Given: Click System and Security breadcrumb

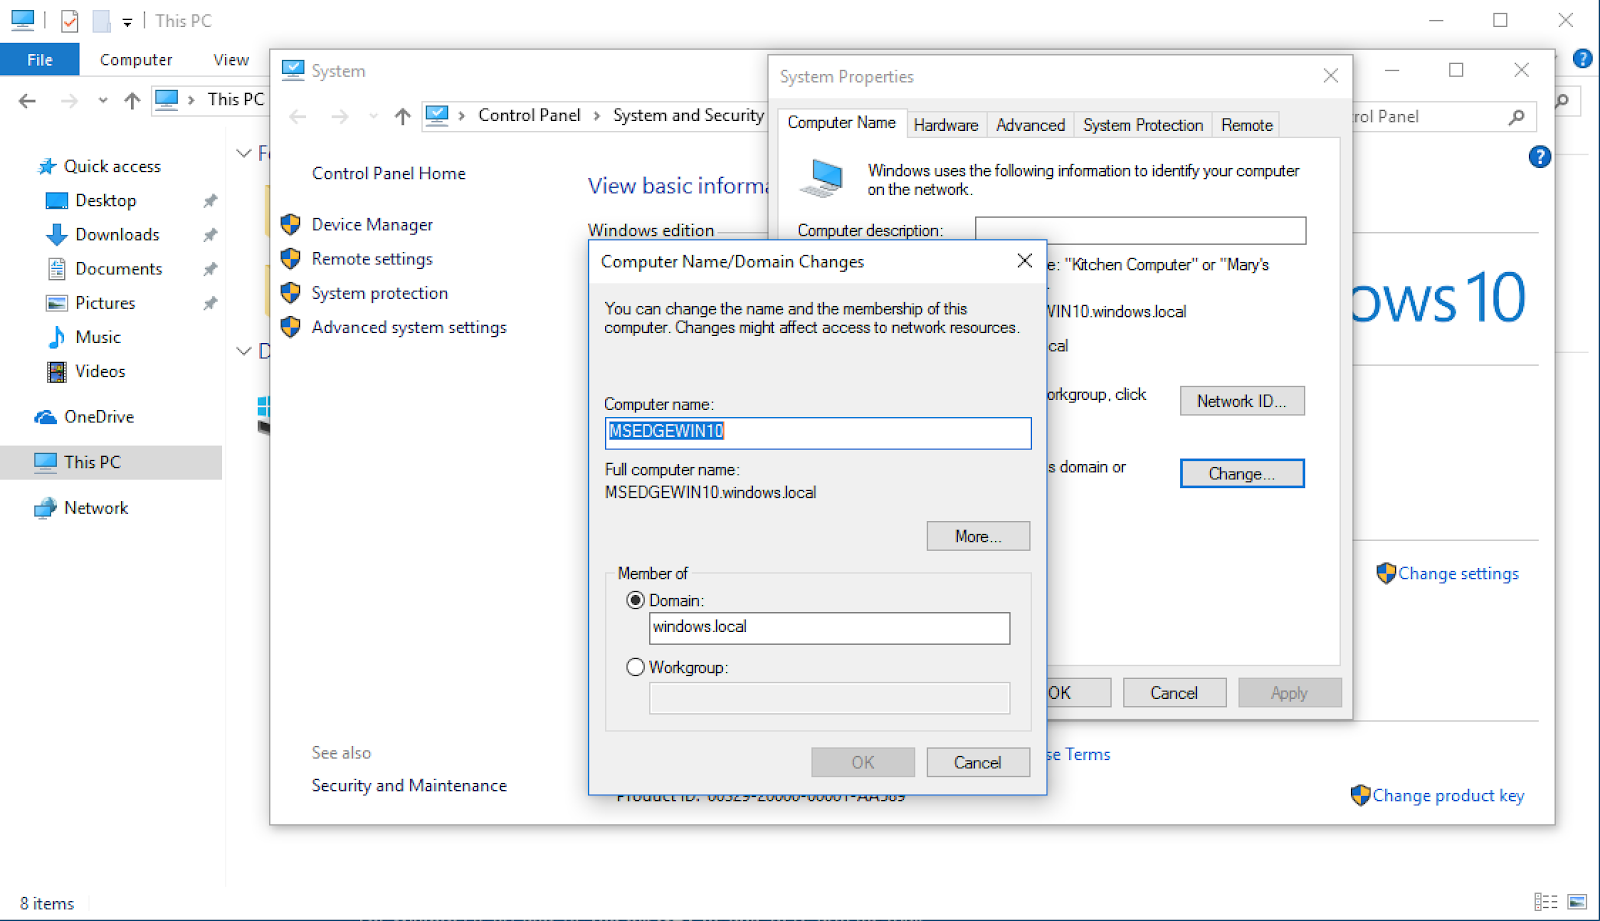Looking at the screenshot, I should click(x=688, y=115).
